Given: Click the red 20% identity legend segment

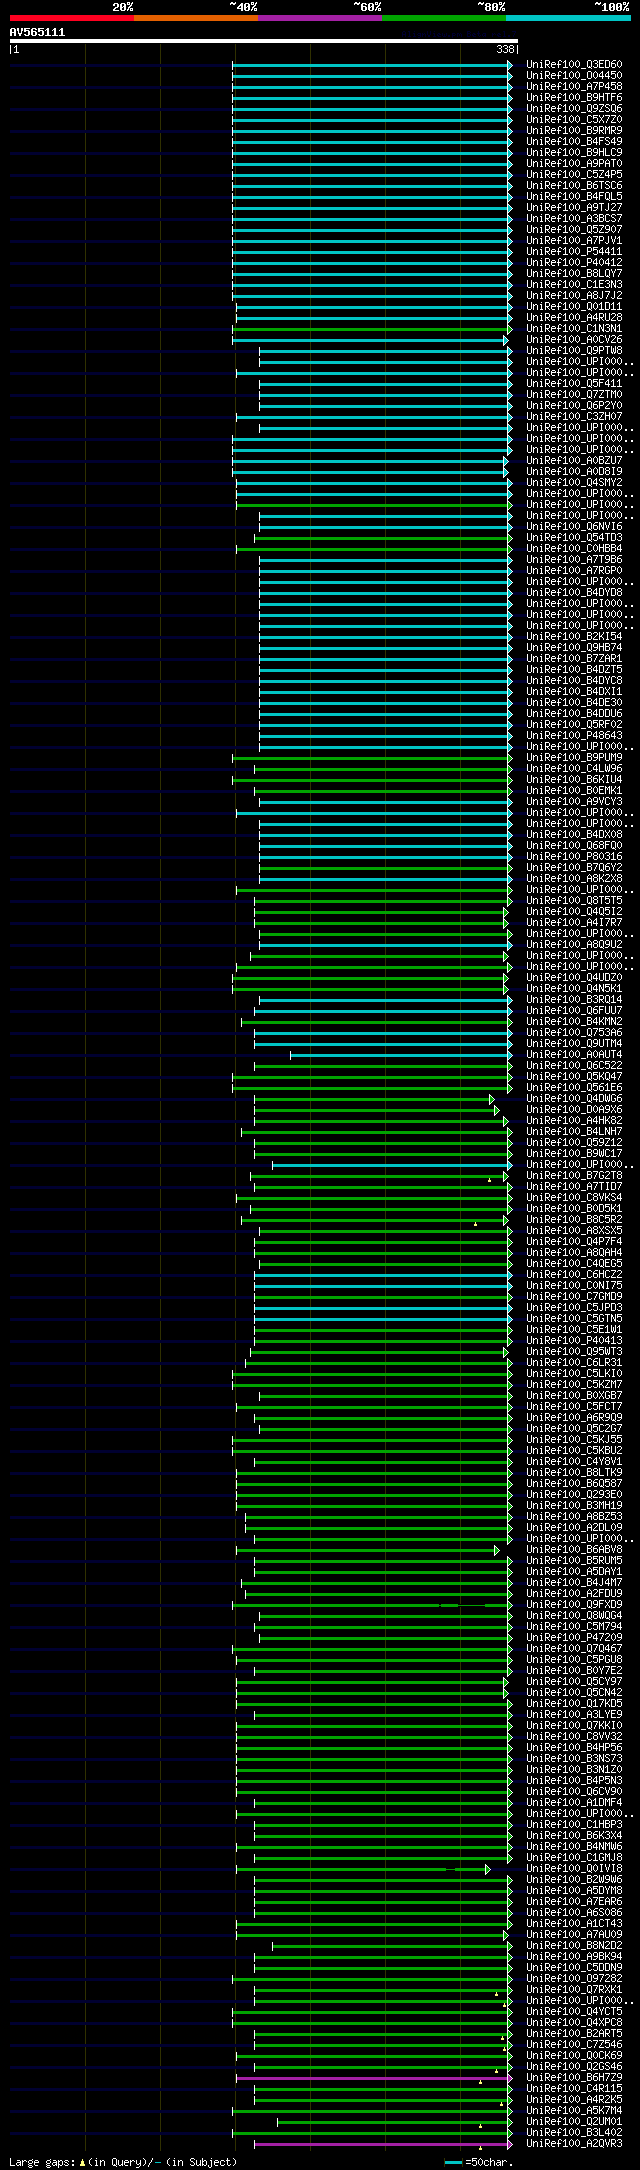Looking at the screenshot, I should [x=72, y=18].
